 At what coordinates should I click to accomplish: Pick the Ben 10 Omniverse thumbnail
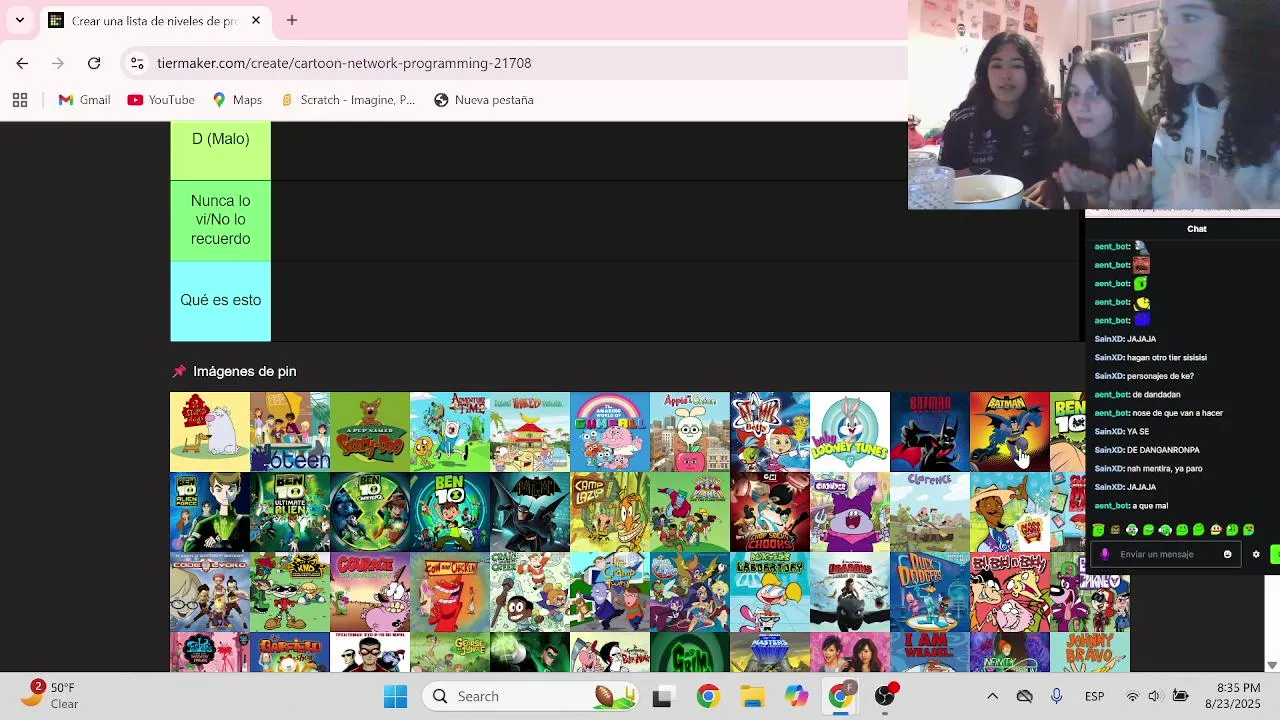pyautogui.click(x=370, y=512)
